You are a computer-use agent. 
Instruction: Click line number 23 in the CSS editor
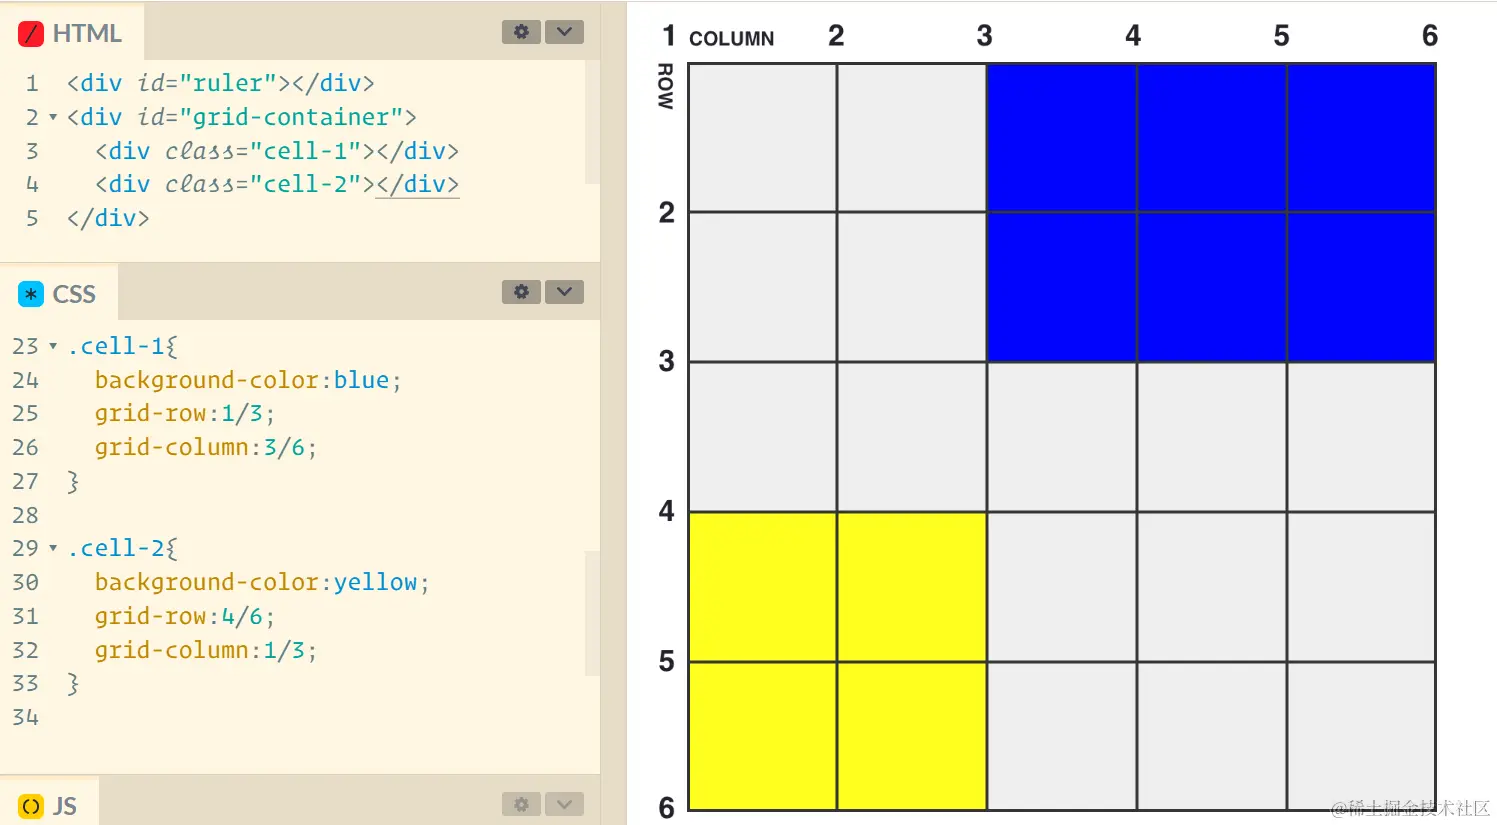[26, 345]
